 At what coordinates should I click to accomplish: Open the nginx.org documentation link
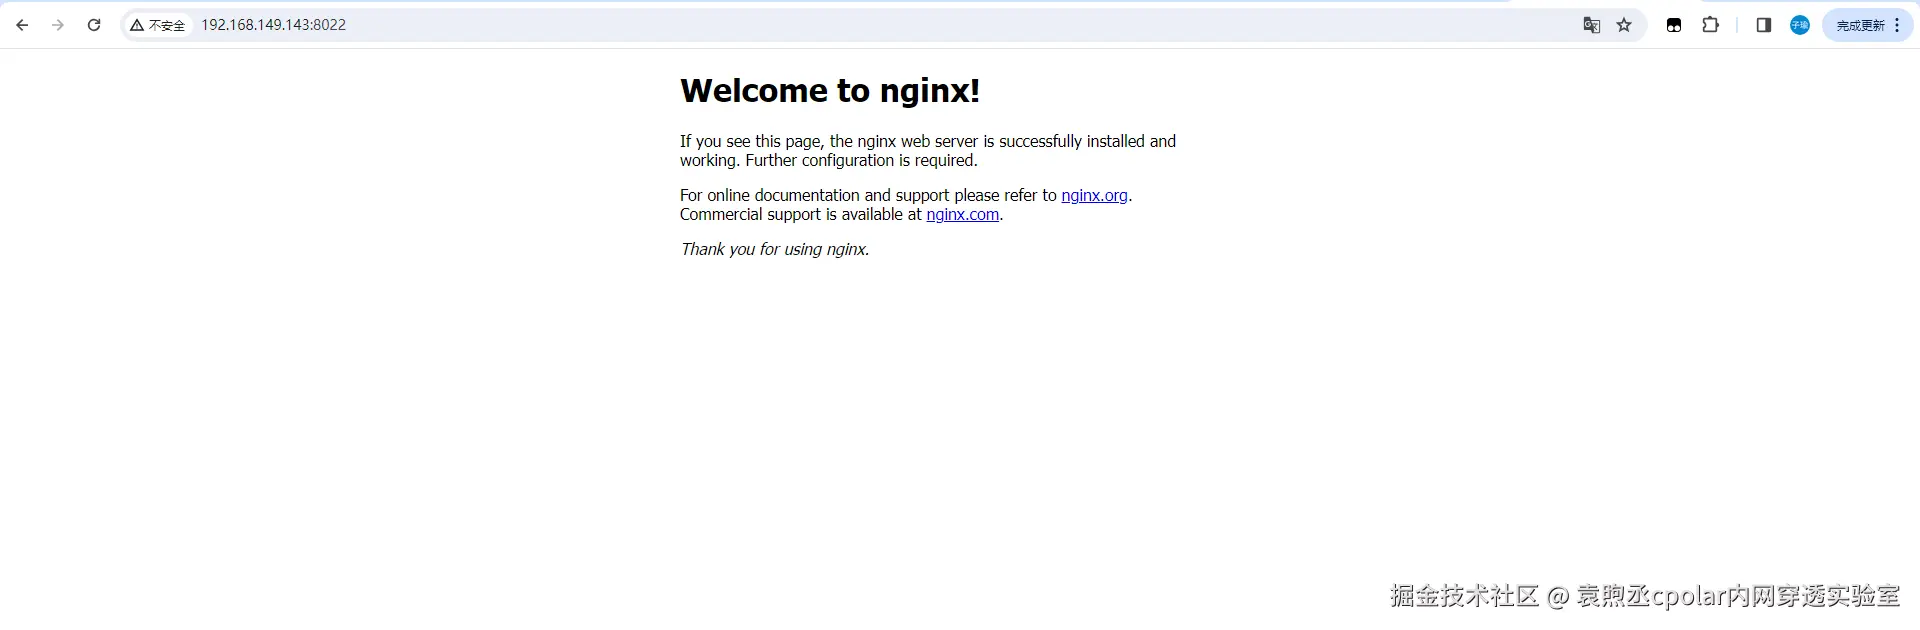[1094, 195]
